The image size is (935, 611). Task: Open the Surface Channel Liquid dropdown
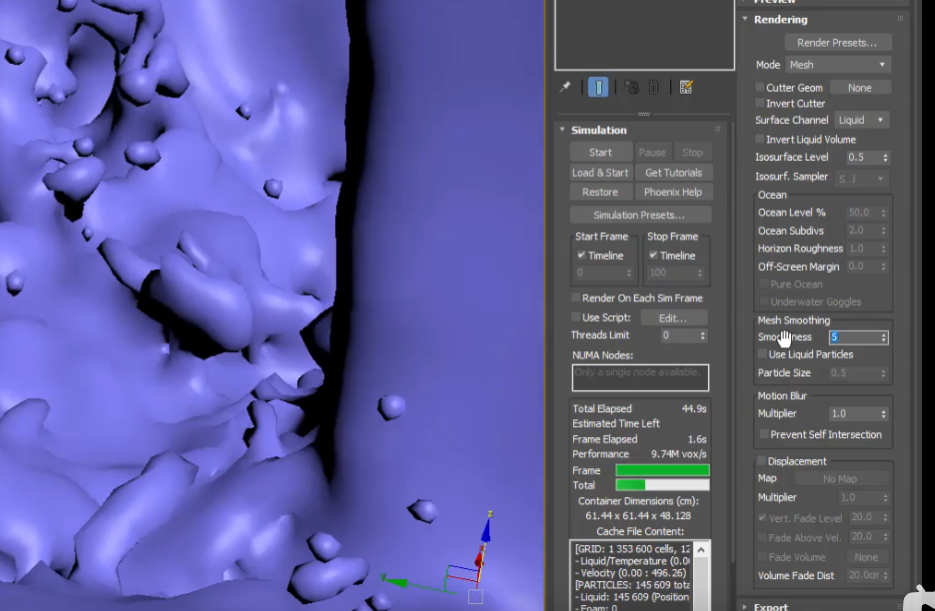pos(861,120)
